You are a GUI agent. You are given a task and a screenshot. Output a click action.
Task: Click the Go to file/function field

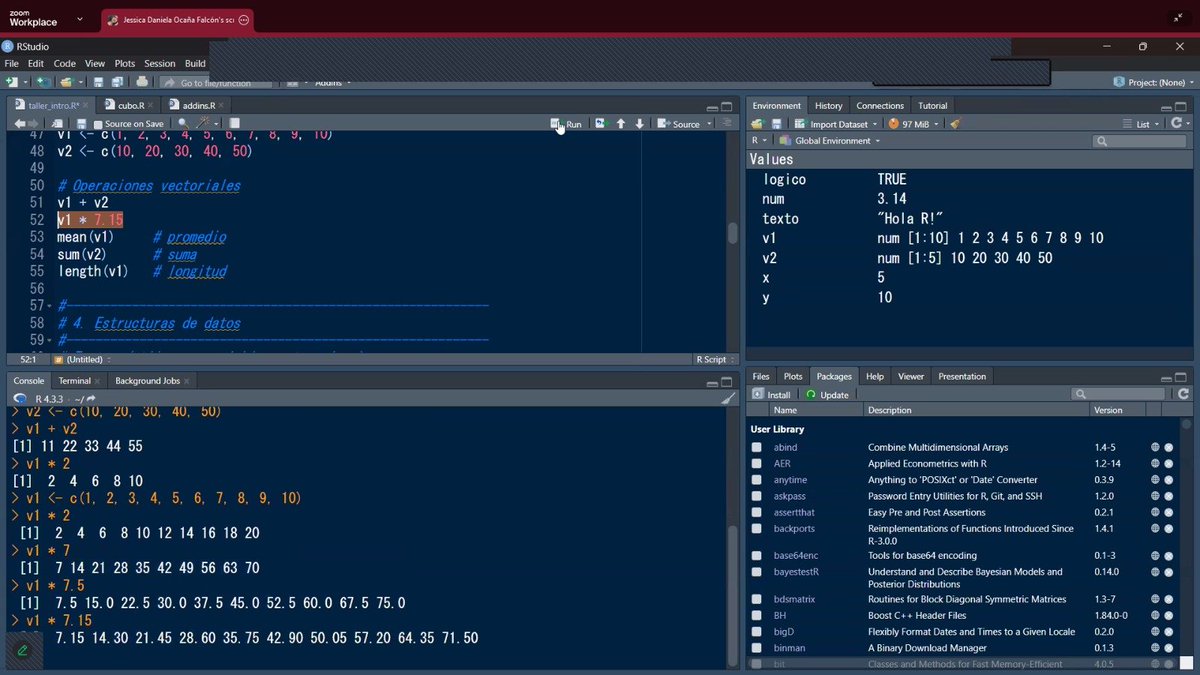tap(215, 83)
